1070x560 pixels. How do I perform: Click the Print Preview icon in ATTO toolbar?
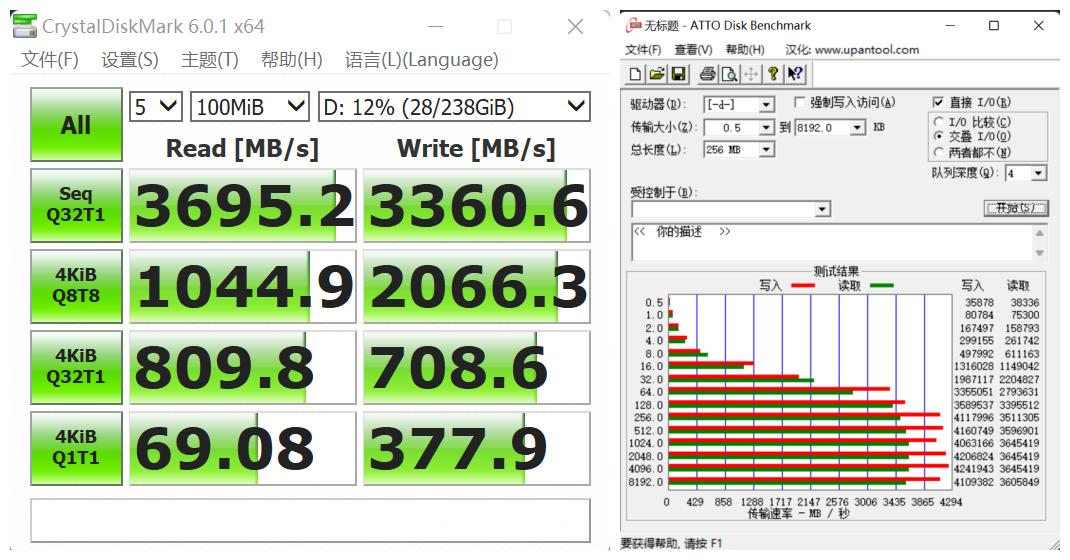click(729, 74)
